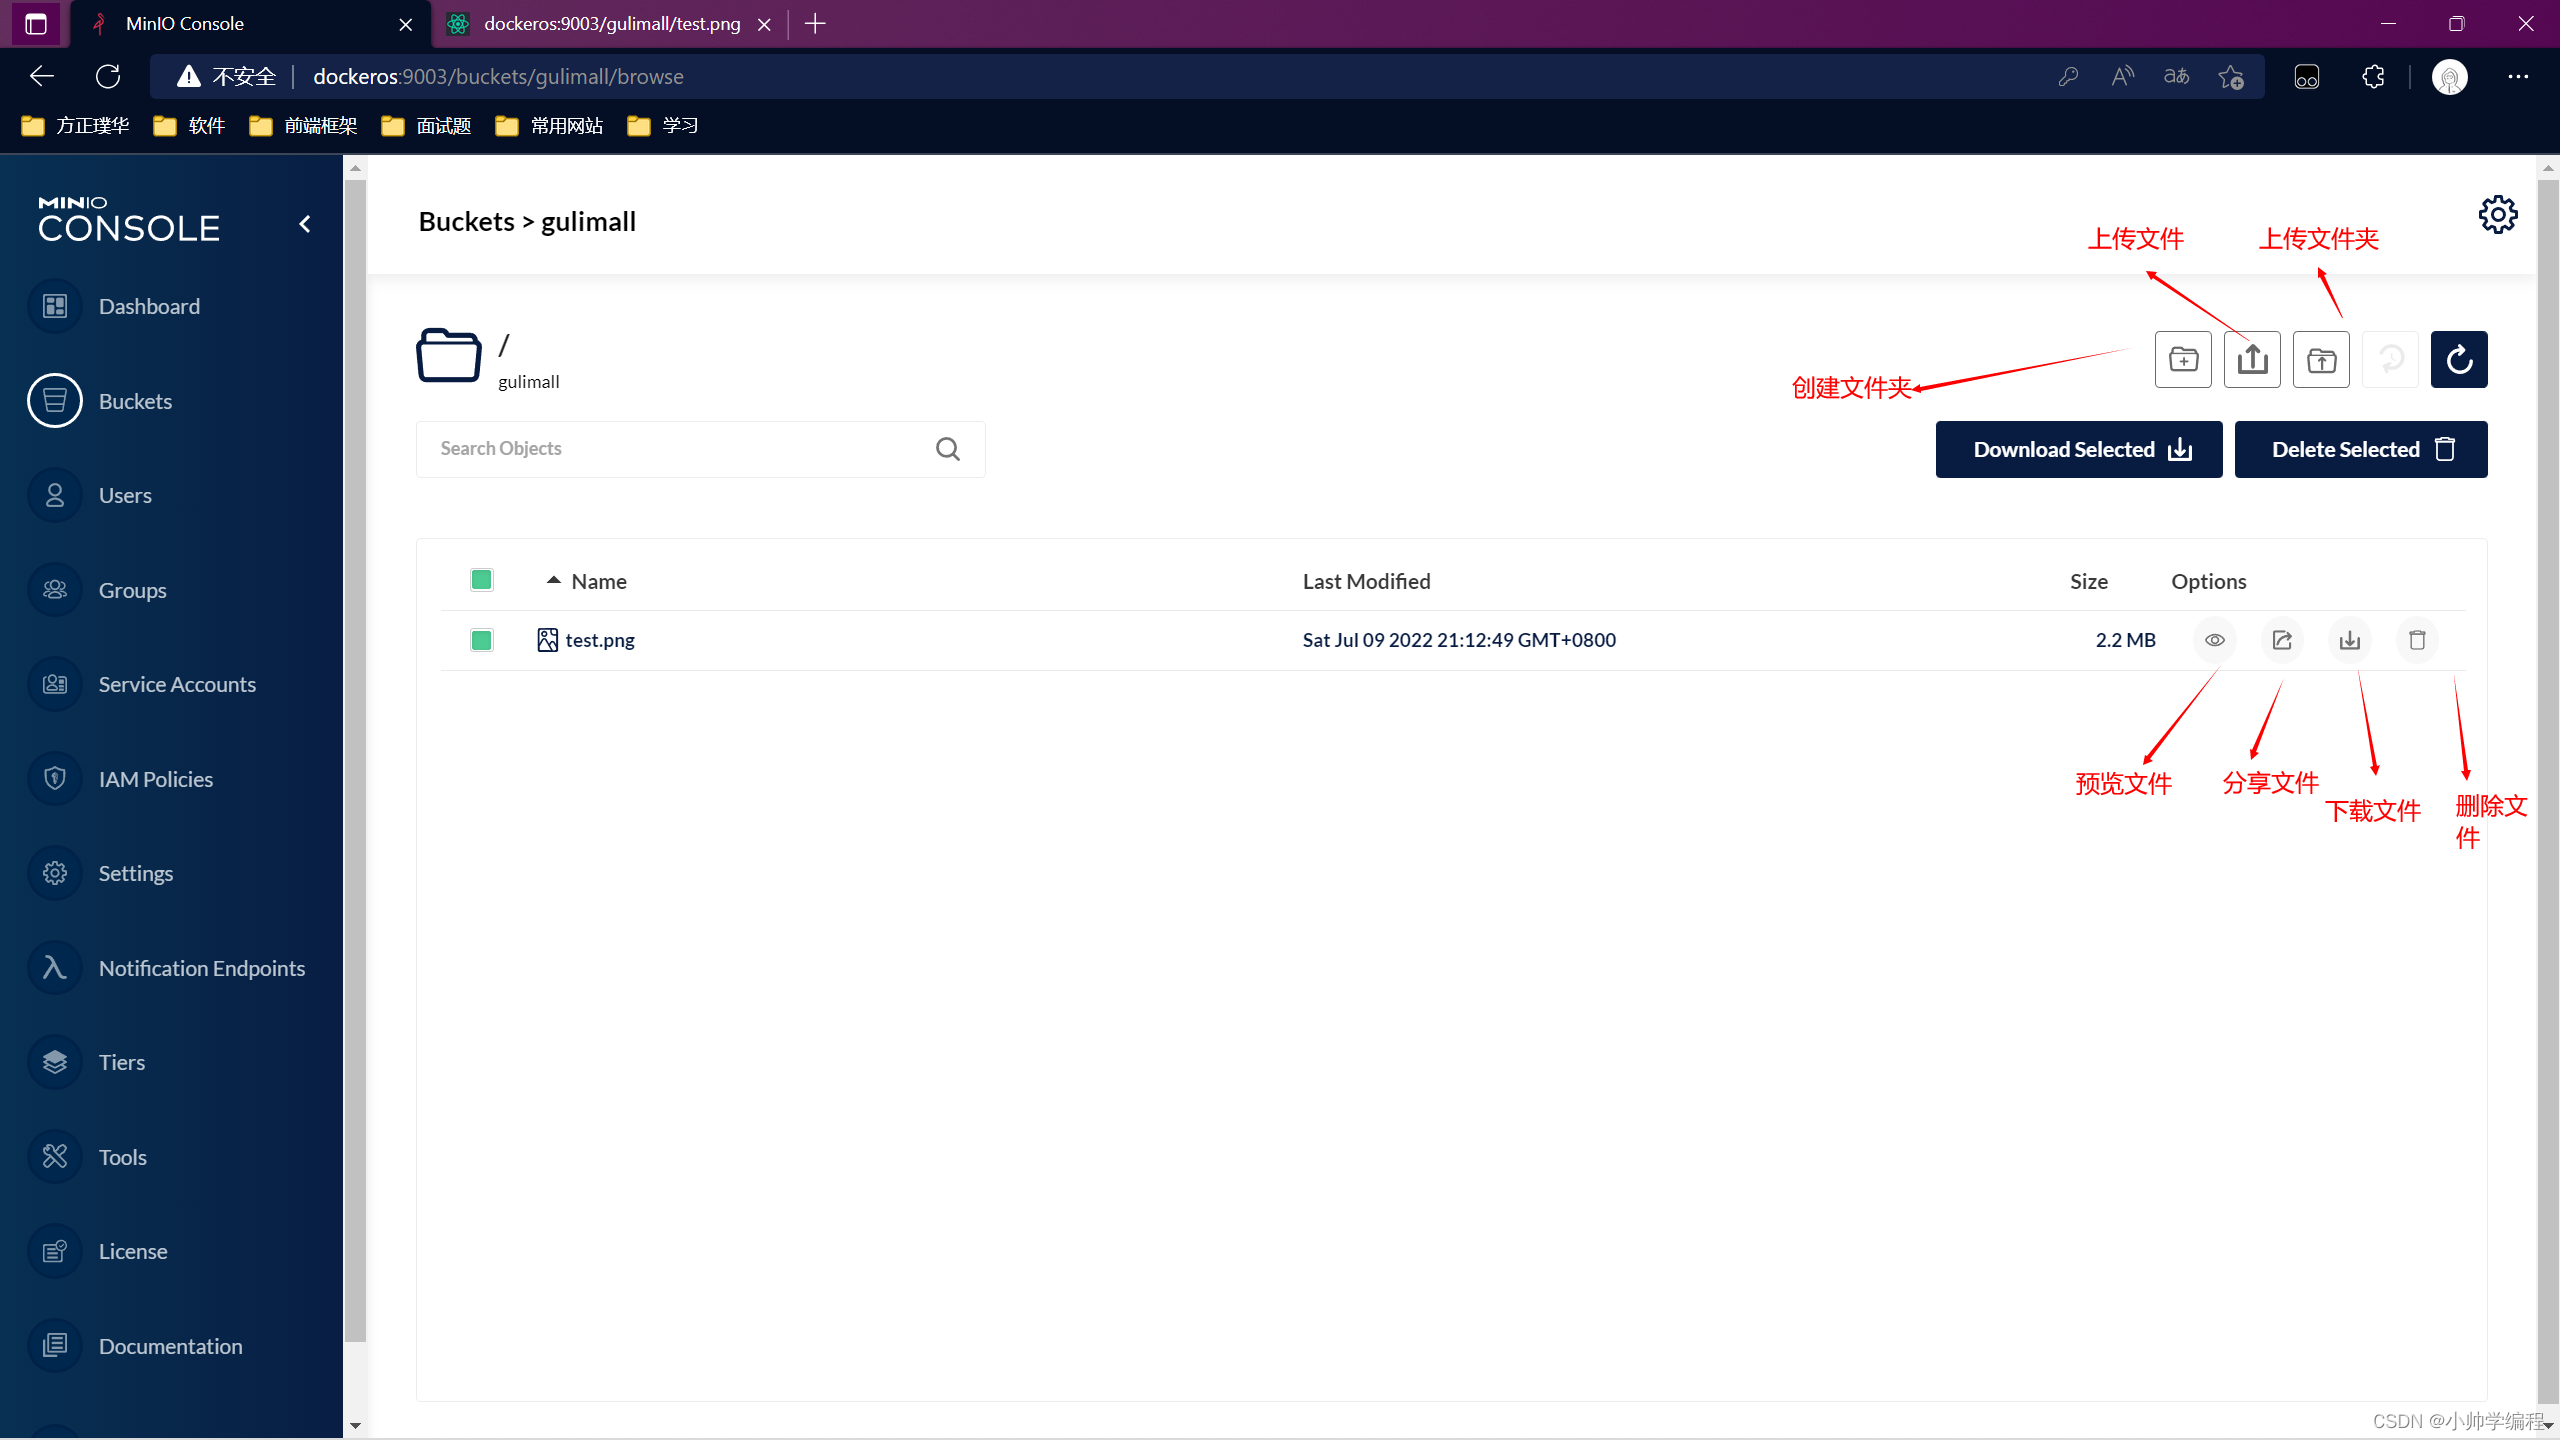The height and width of the screenshot is (1440, 2560).
Task: Click the Download Selected button
Action: pos(2078,449)
